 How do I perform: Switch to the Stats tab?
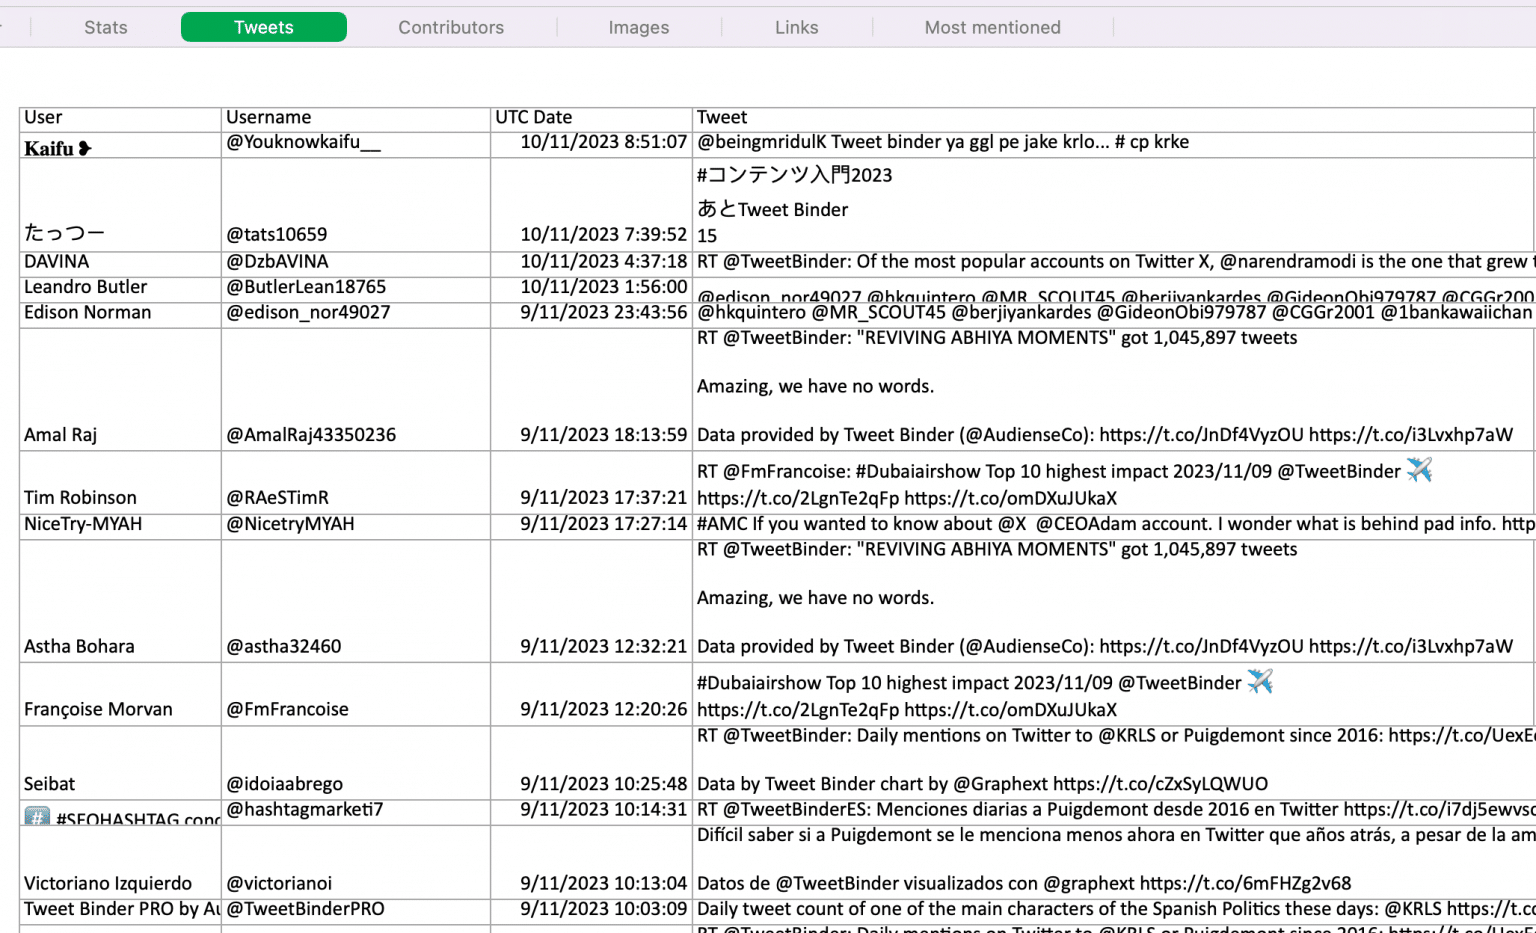[105, 27]
